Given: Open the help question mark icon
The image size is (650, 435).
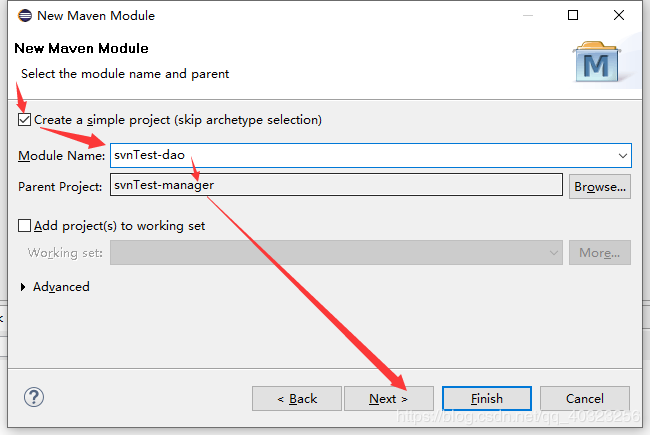Looking at the screenshot, I should [x=34, y=398].
